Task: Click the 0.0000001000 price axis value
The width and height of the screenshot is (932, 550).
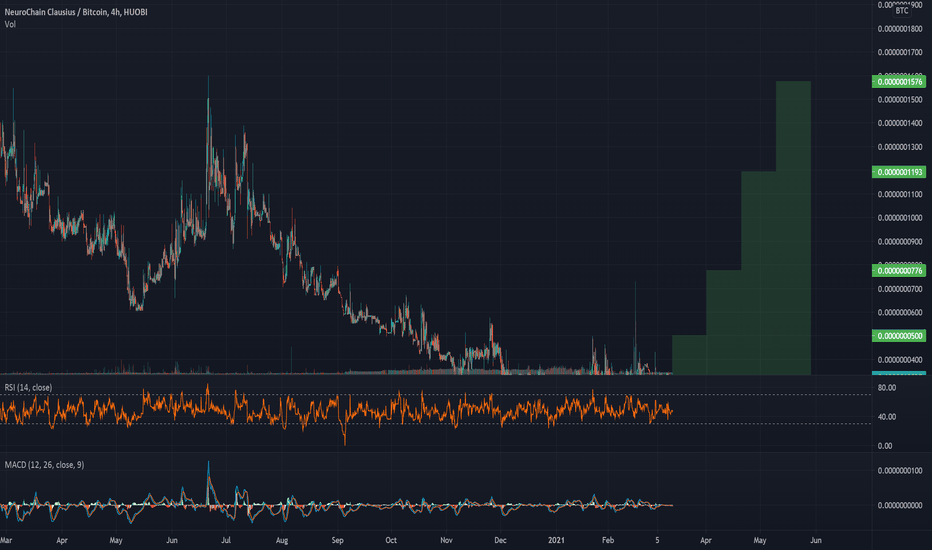Action: click(900, 218)
